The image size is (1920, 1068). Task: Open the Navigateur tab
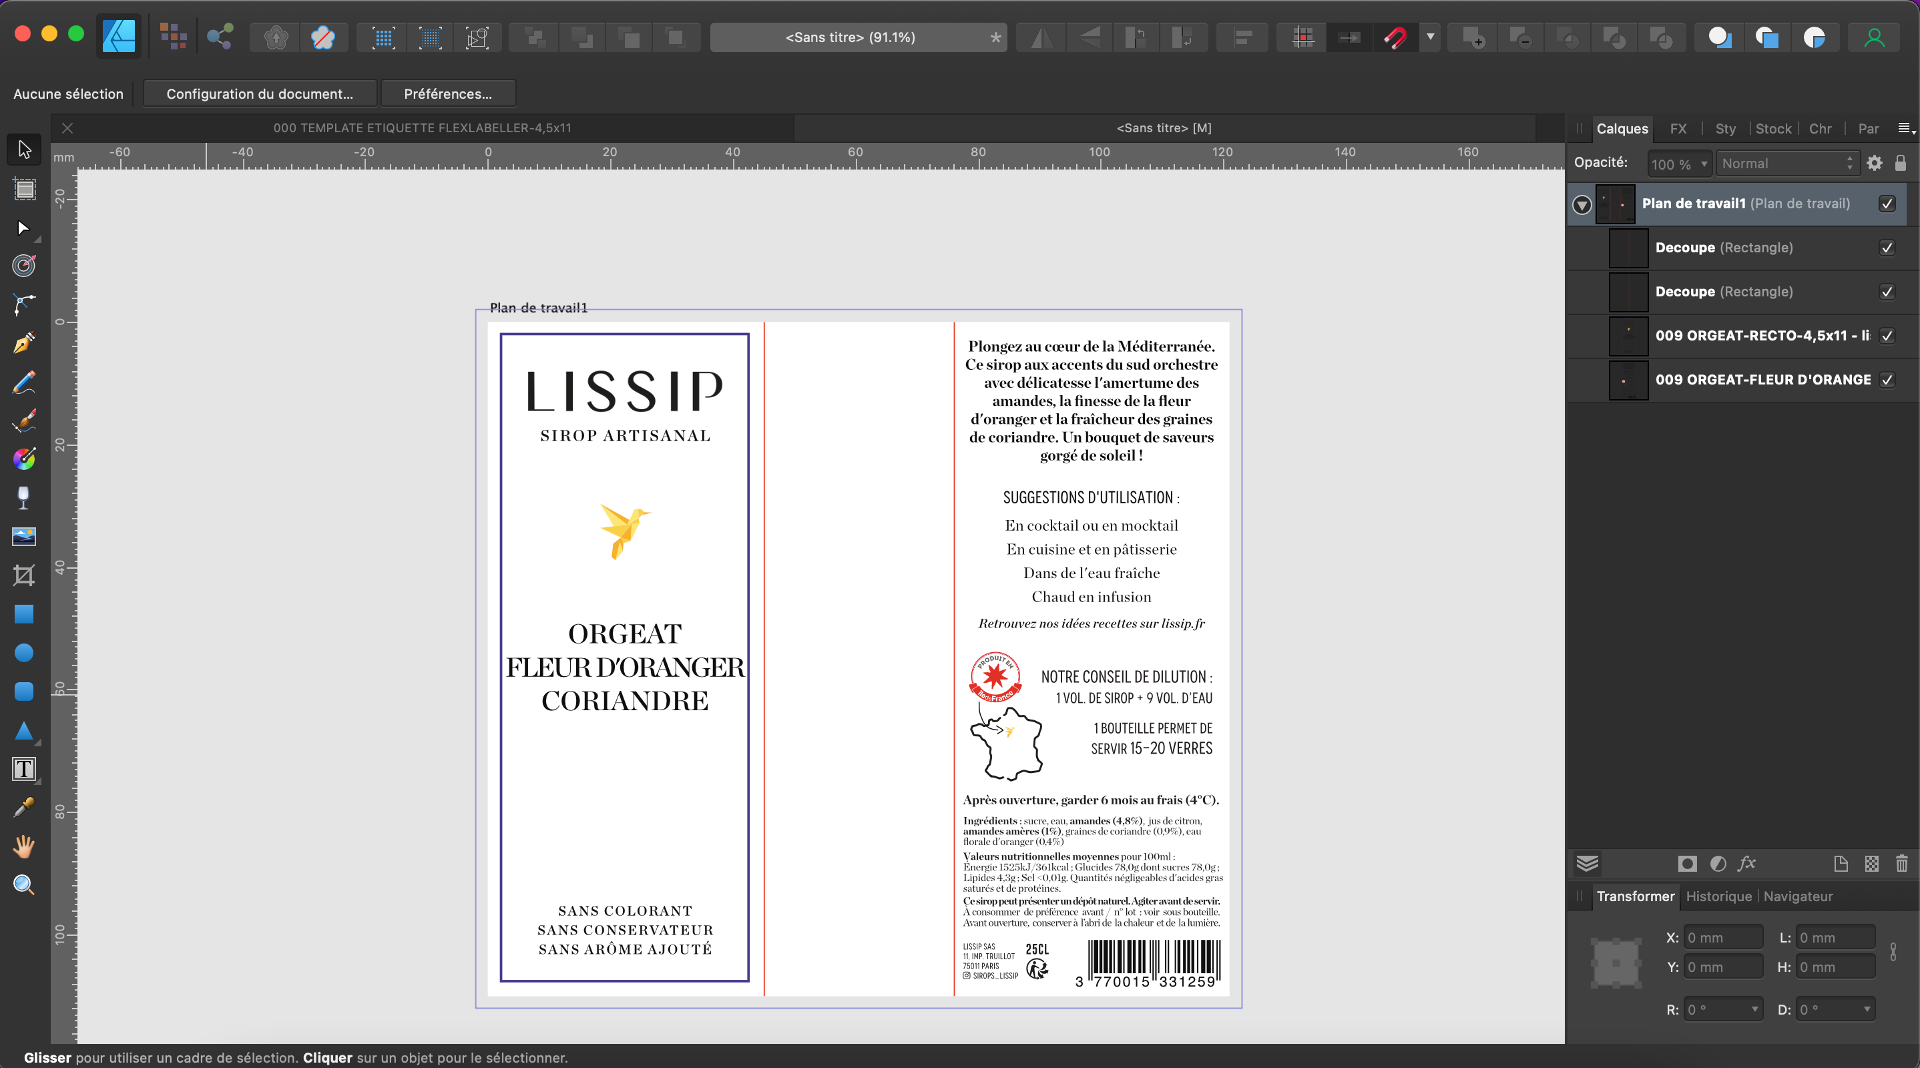pos(1798,897)
